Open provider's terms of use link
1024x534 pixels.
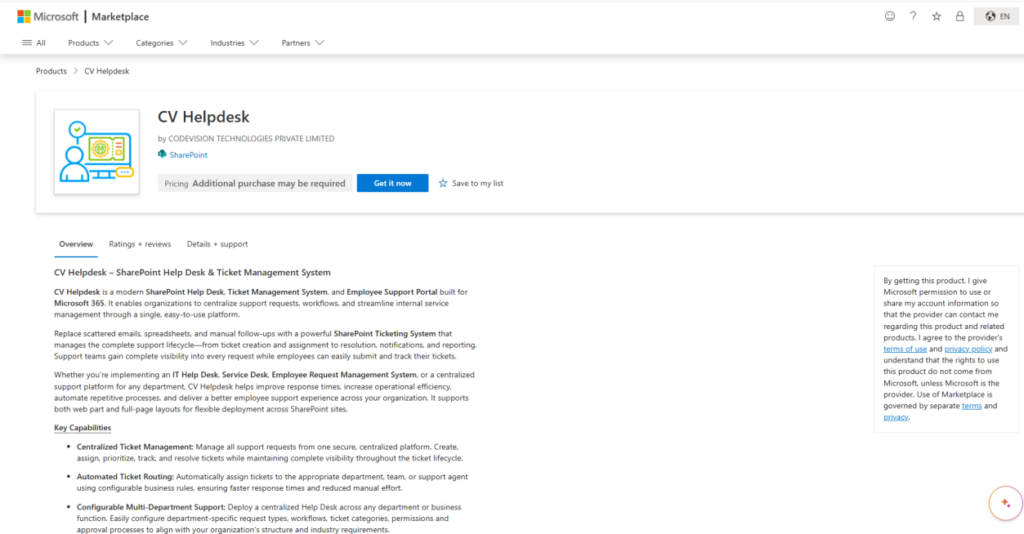(x=904, y=349)
